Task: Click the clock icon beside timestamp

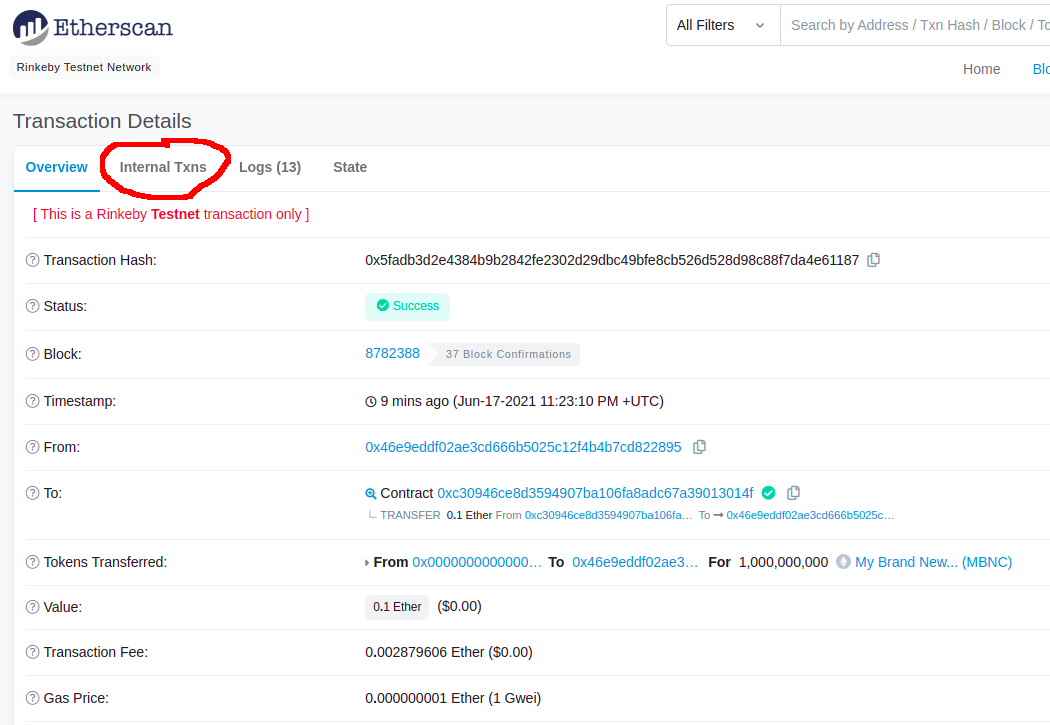Action: [x=370, y=402]
